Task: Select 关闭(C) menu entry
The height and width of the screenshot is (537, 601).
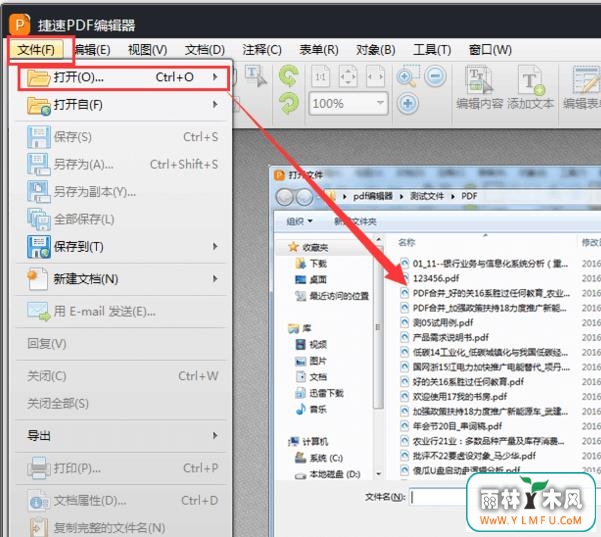Action: (123, 376)
